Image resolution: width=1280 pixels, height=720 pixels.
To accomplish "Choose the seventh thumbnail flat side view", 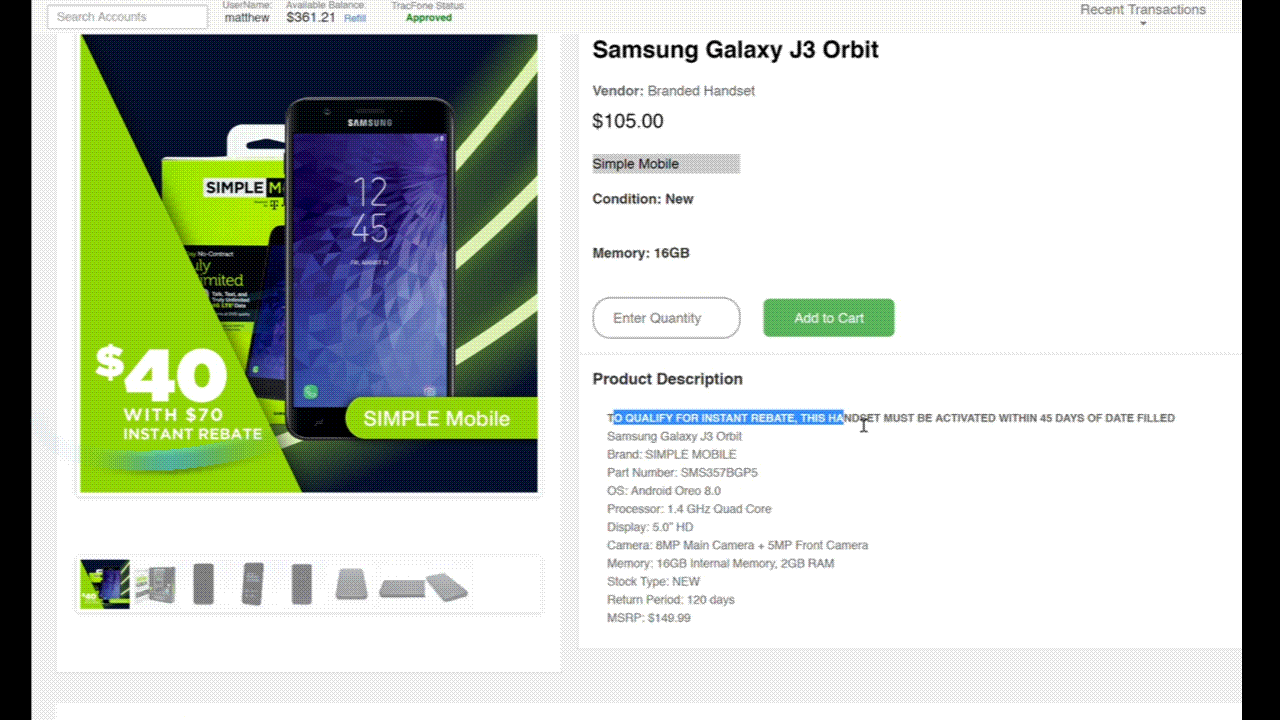I will tap(401, 588).
